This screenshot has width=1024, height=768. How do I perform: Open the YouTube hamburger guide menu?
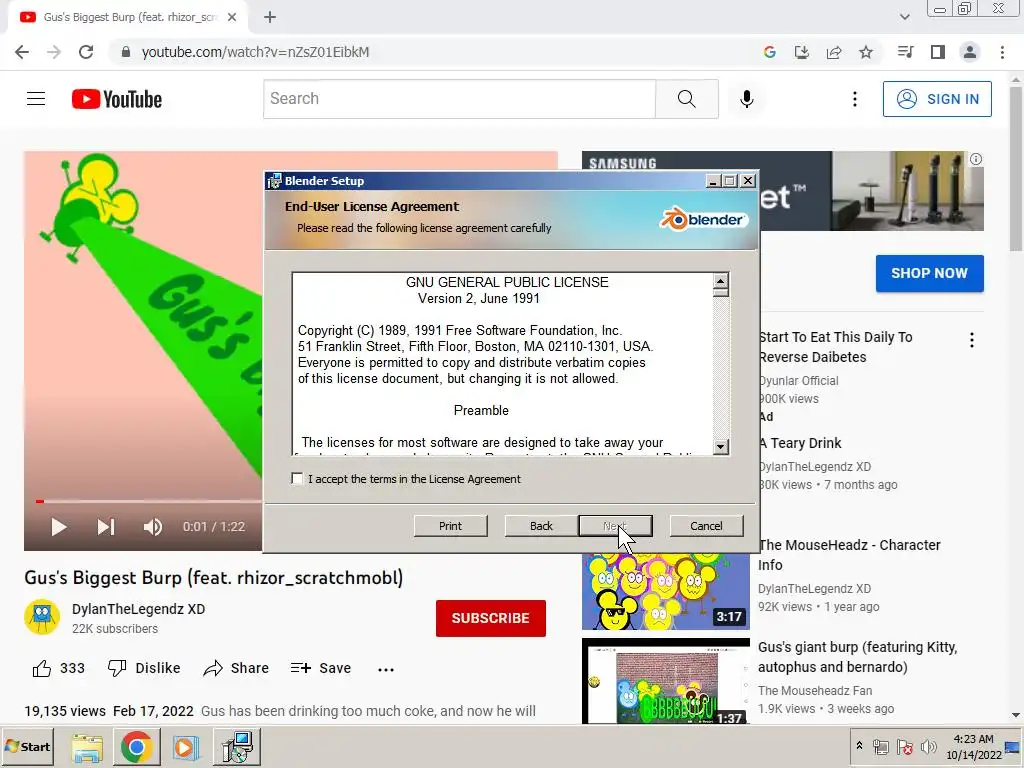[36, 99]
